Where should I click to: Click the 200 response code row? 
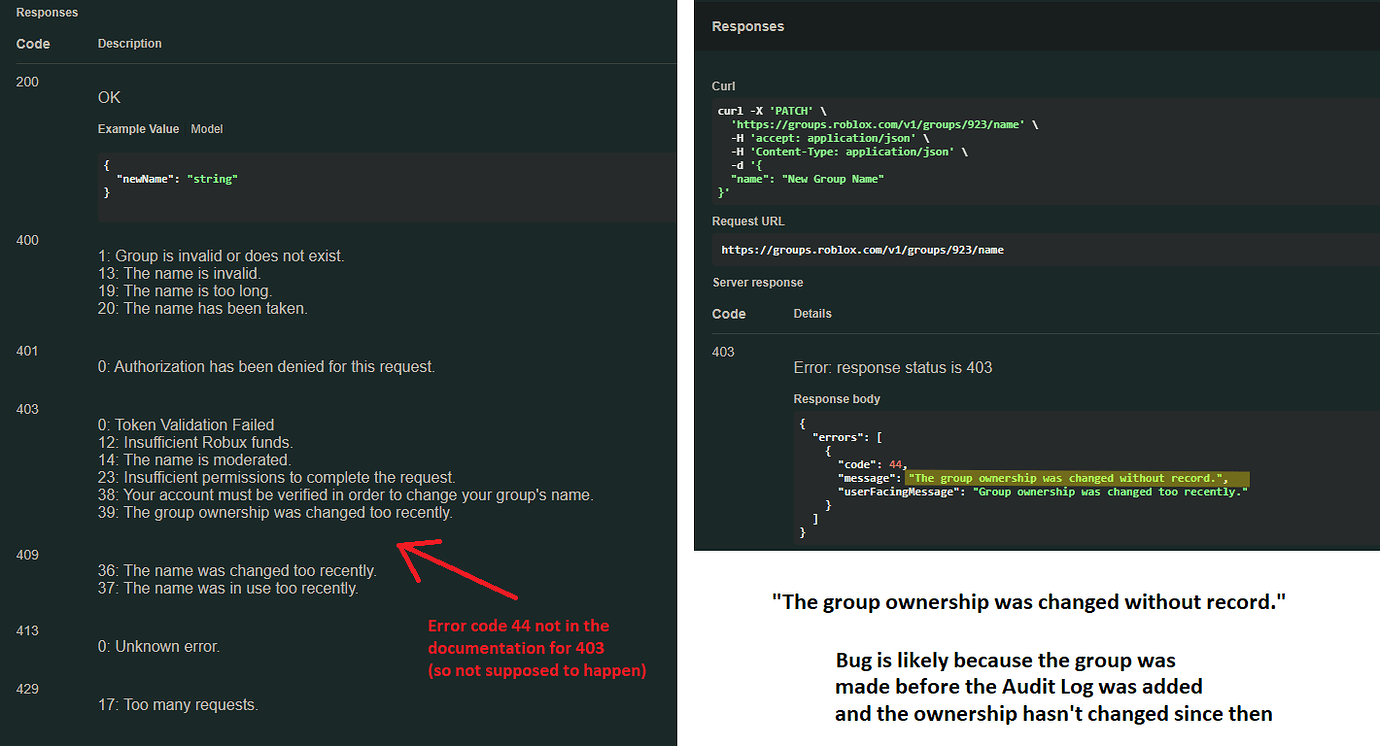27,81
